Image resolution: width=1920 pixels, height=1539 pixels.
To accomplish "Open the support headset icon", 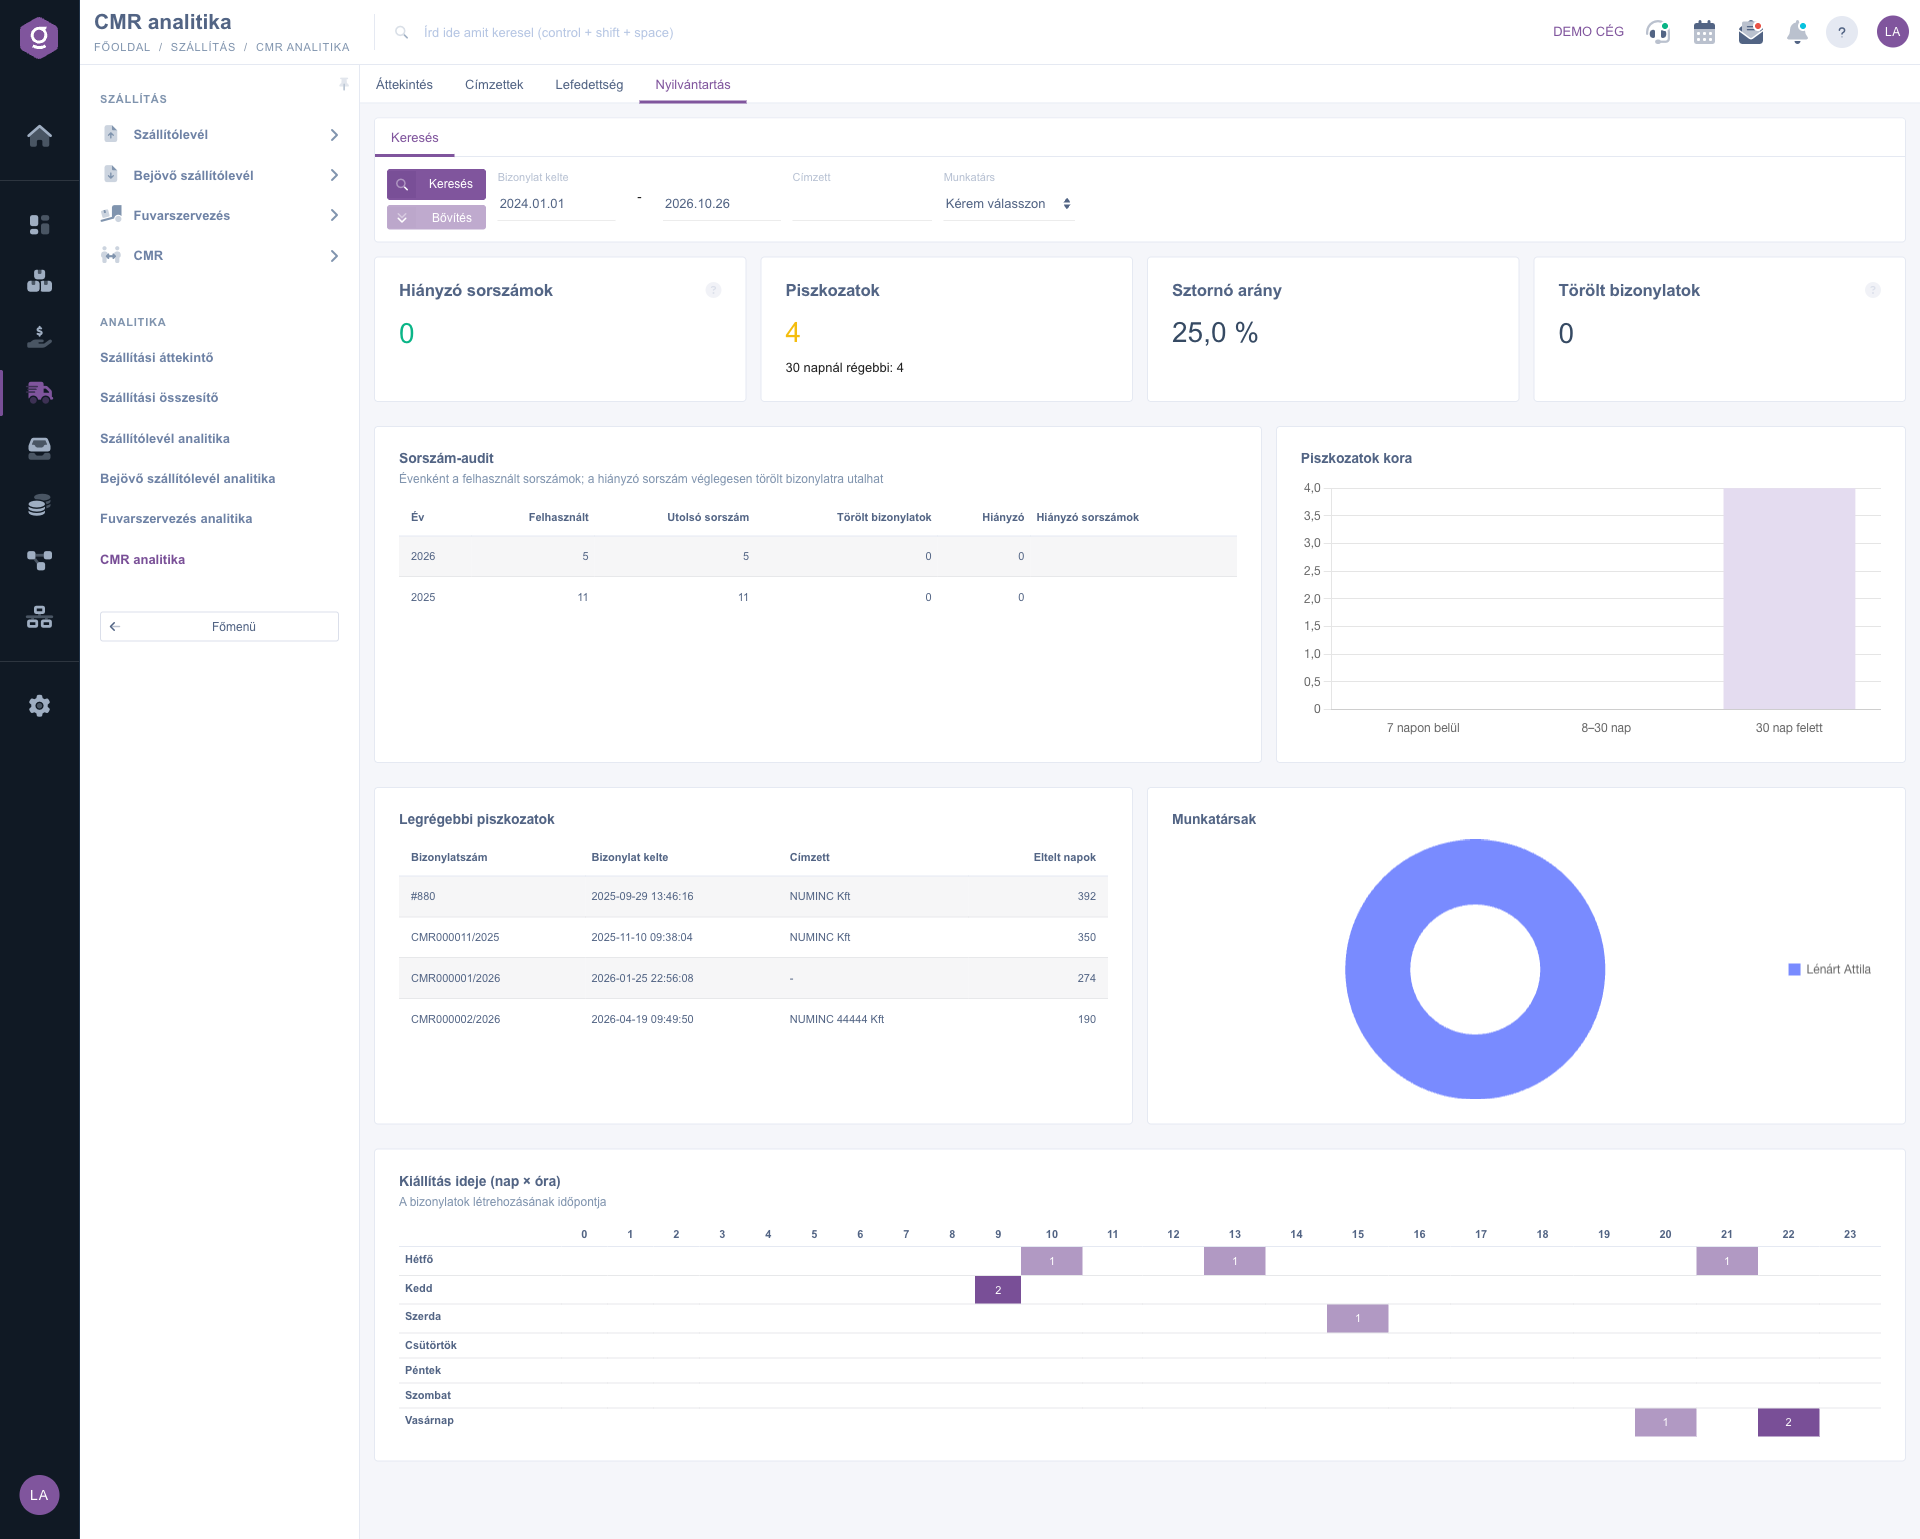I will pyautogui.click(x=1658, y=32).
